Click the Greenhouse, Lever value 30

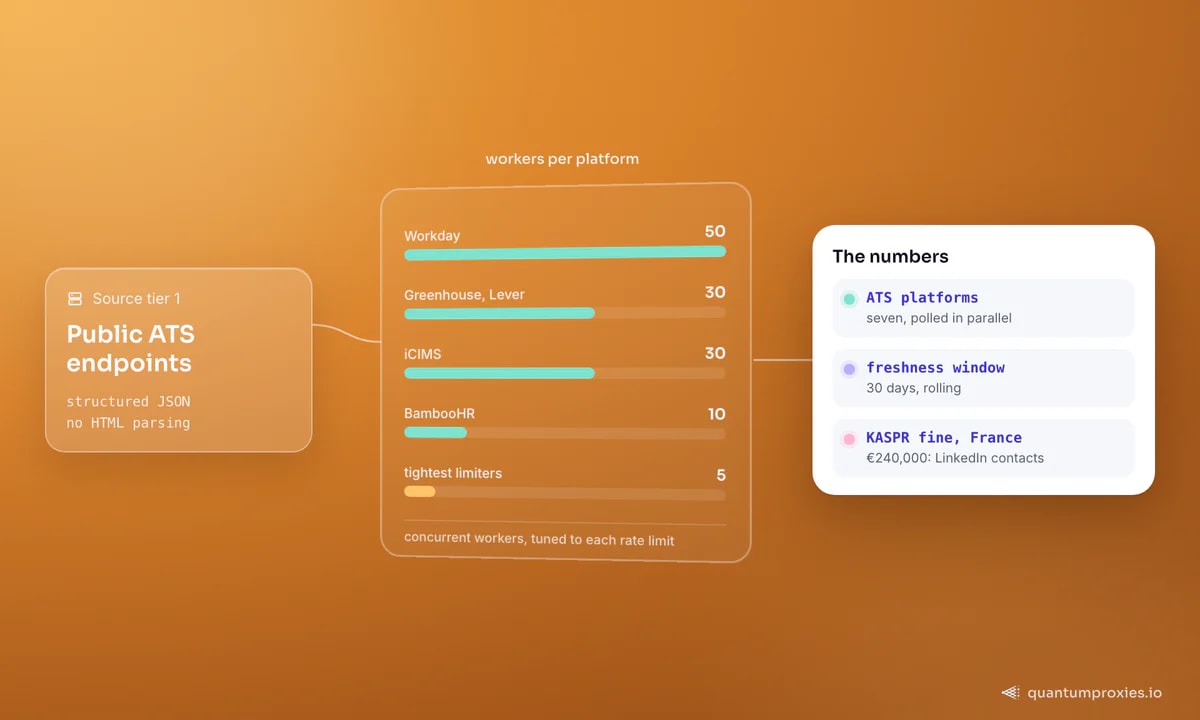[715, 293]
